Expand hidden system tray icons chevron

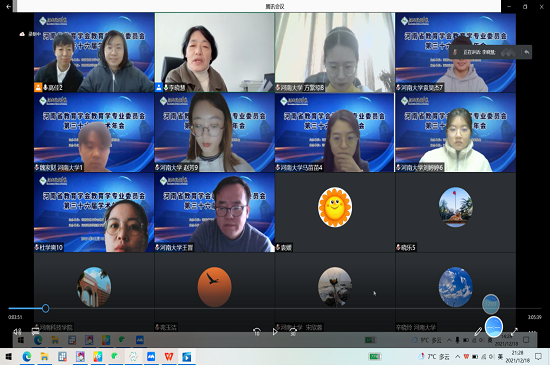point(457,357)
